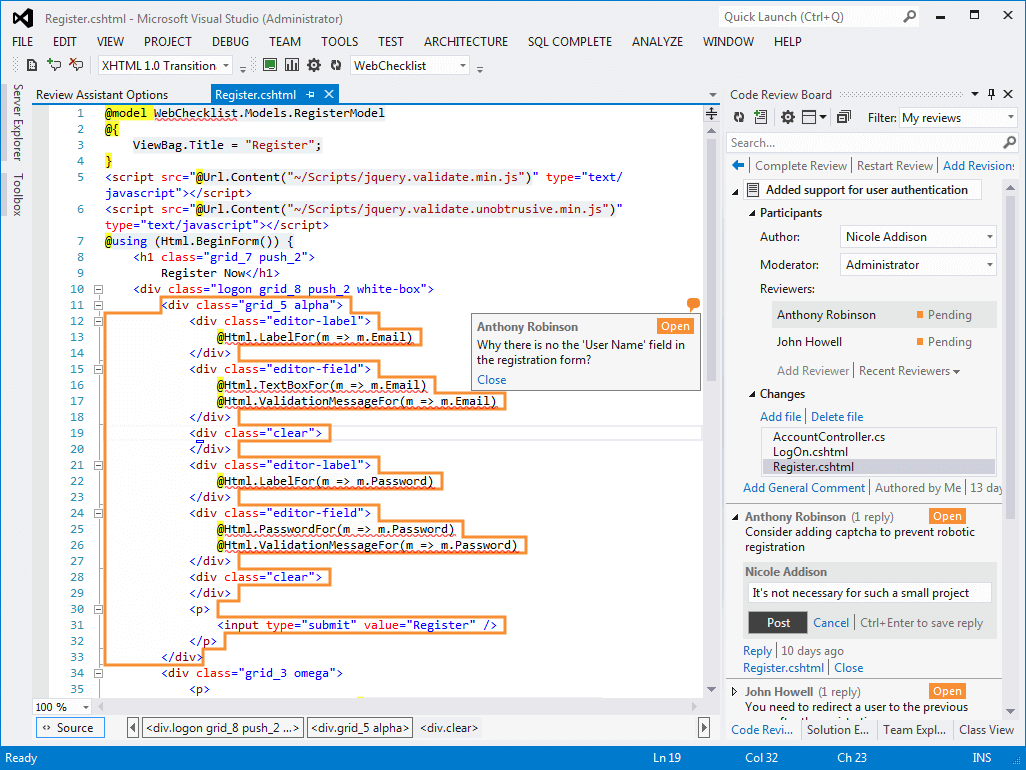Open the Author dropdown (Nicole Addison)
Screen dimensions: 1026x770
pyautogui.click(x=918, y=237)
